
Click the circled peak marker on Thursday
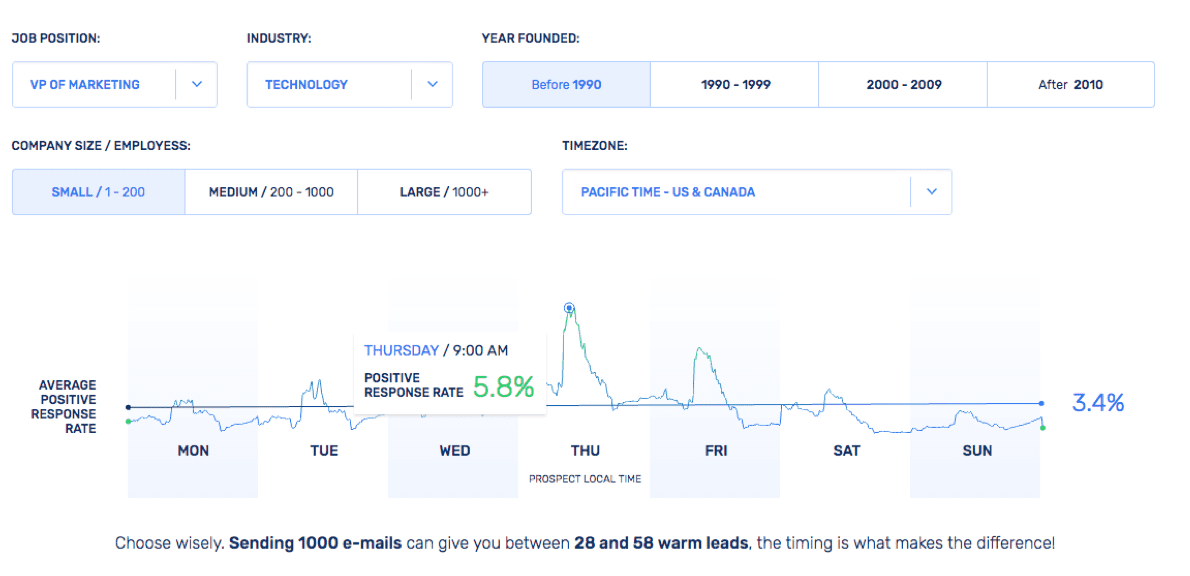point(569,308)
